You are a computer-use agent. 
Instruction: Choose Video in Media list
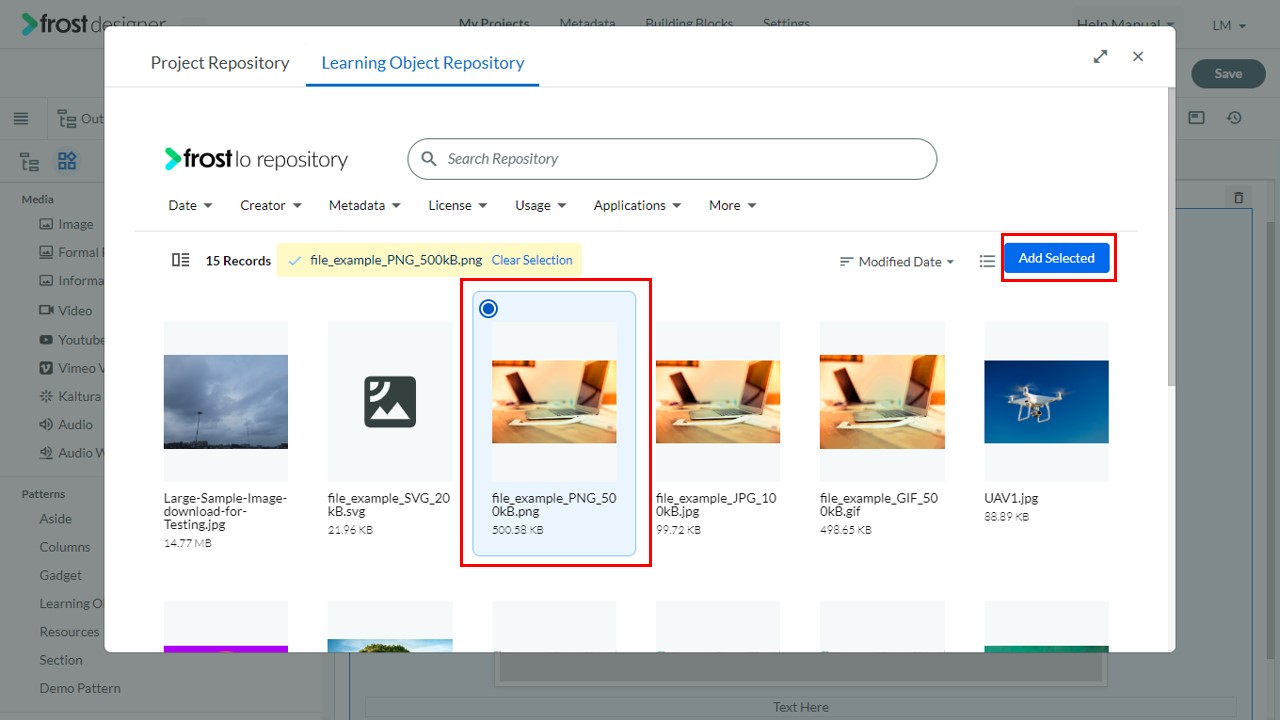coord(65,310)
